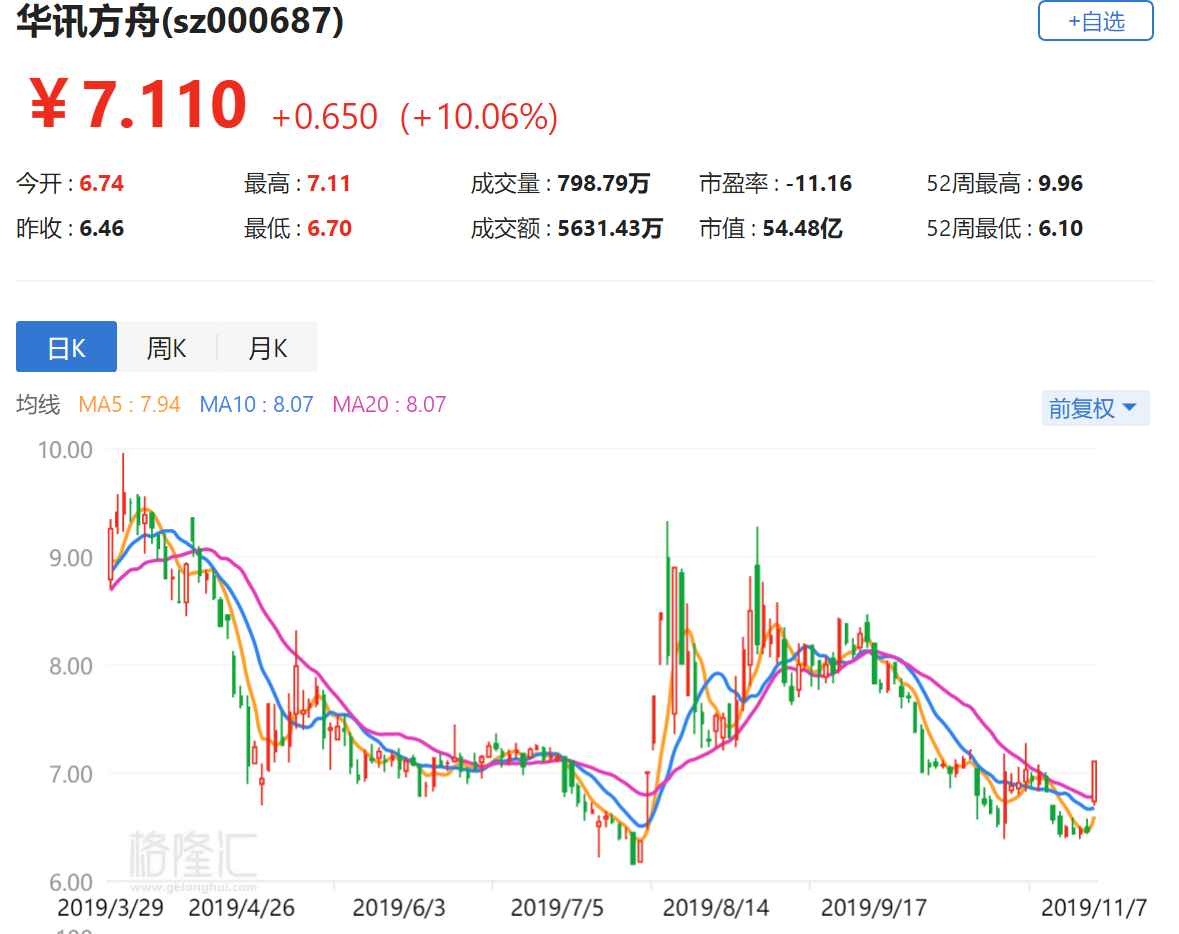Click the stock title 华讯方舟(sz000687)

click(x=180, y=20)
